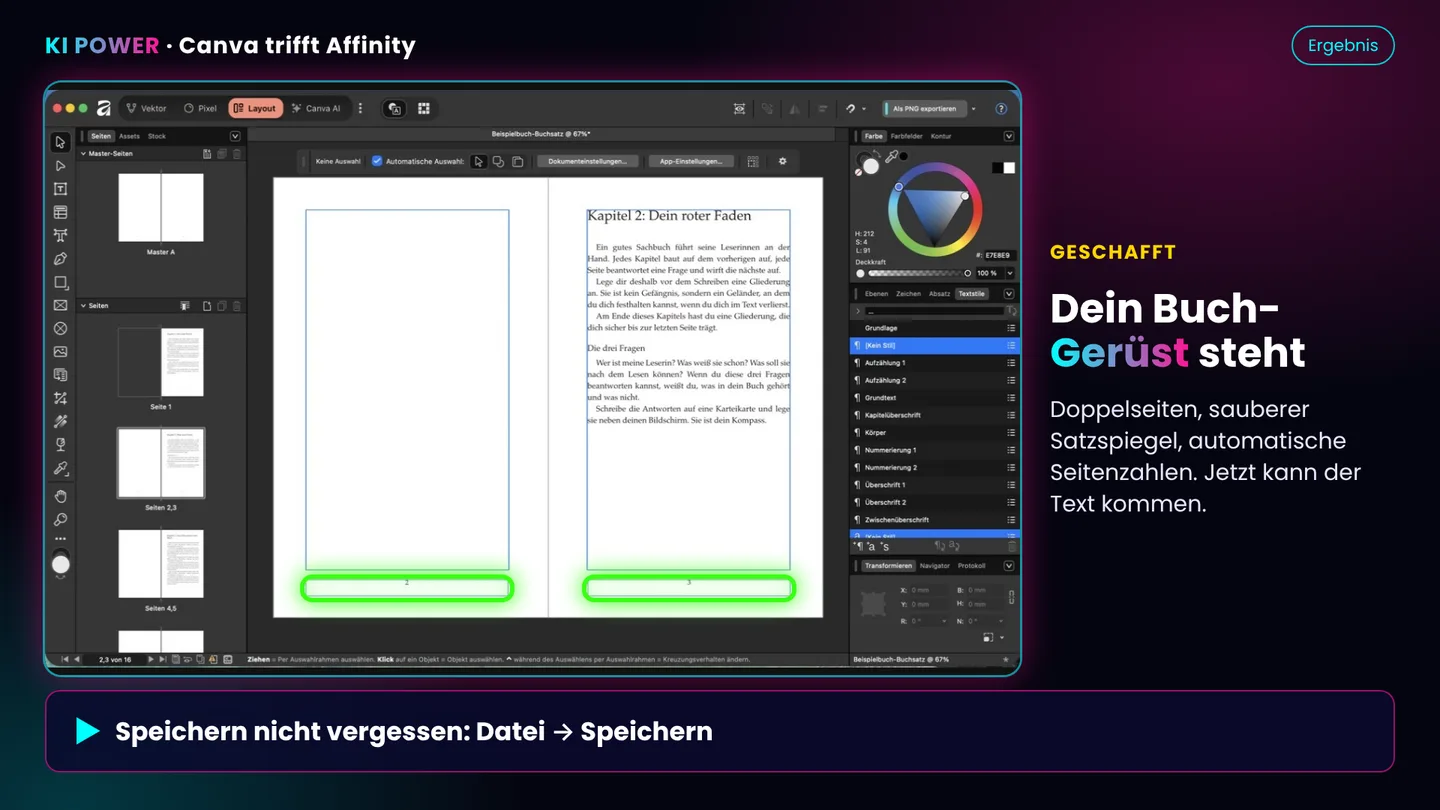Open the help question mark icon

tap(1001, 108)
